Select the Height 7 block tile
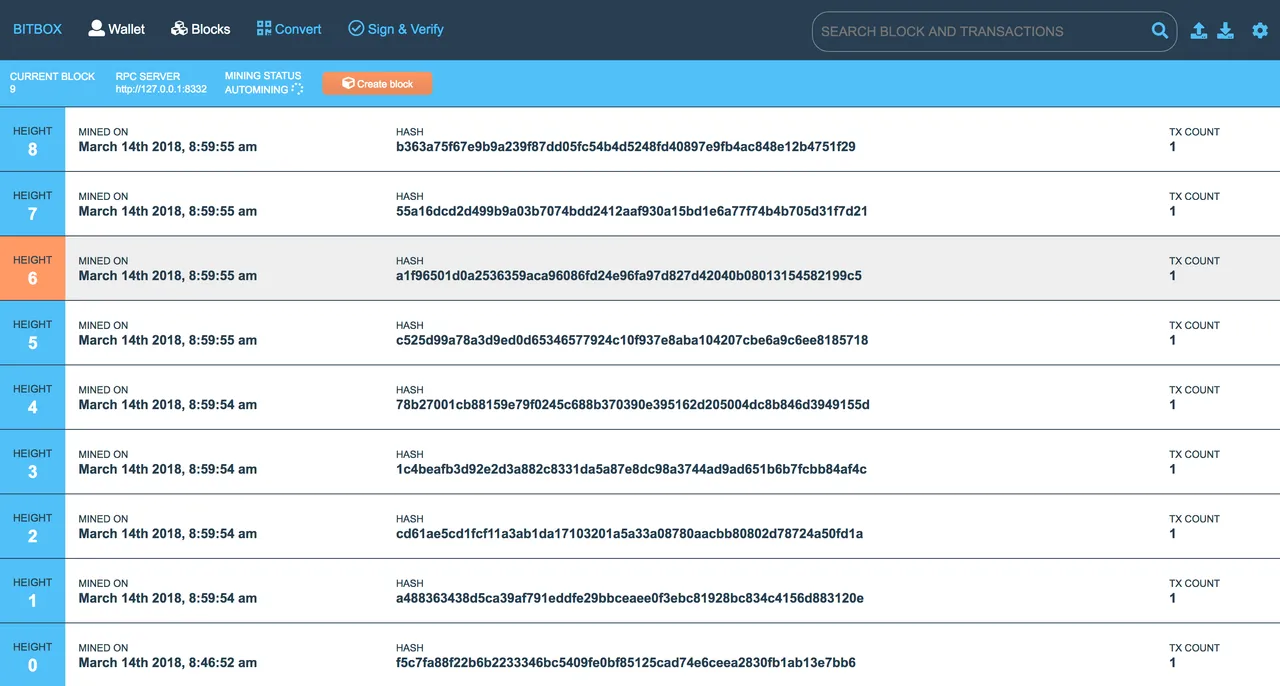 pyautogui.click(x=32, y=204)
